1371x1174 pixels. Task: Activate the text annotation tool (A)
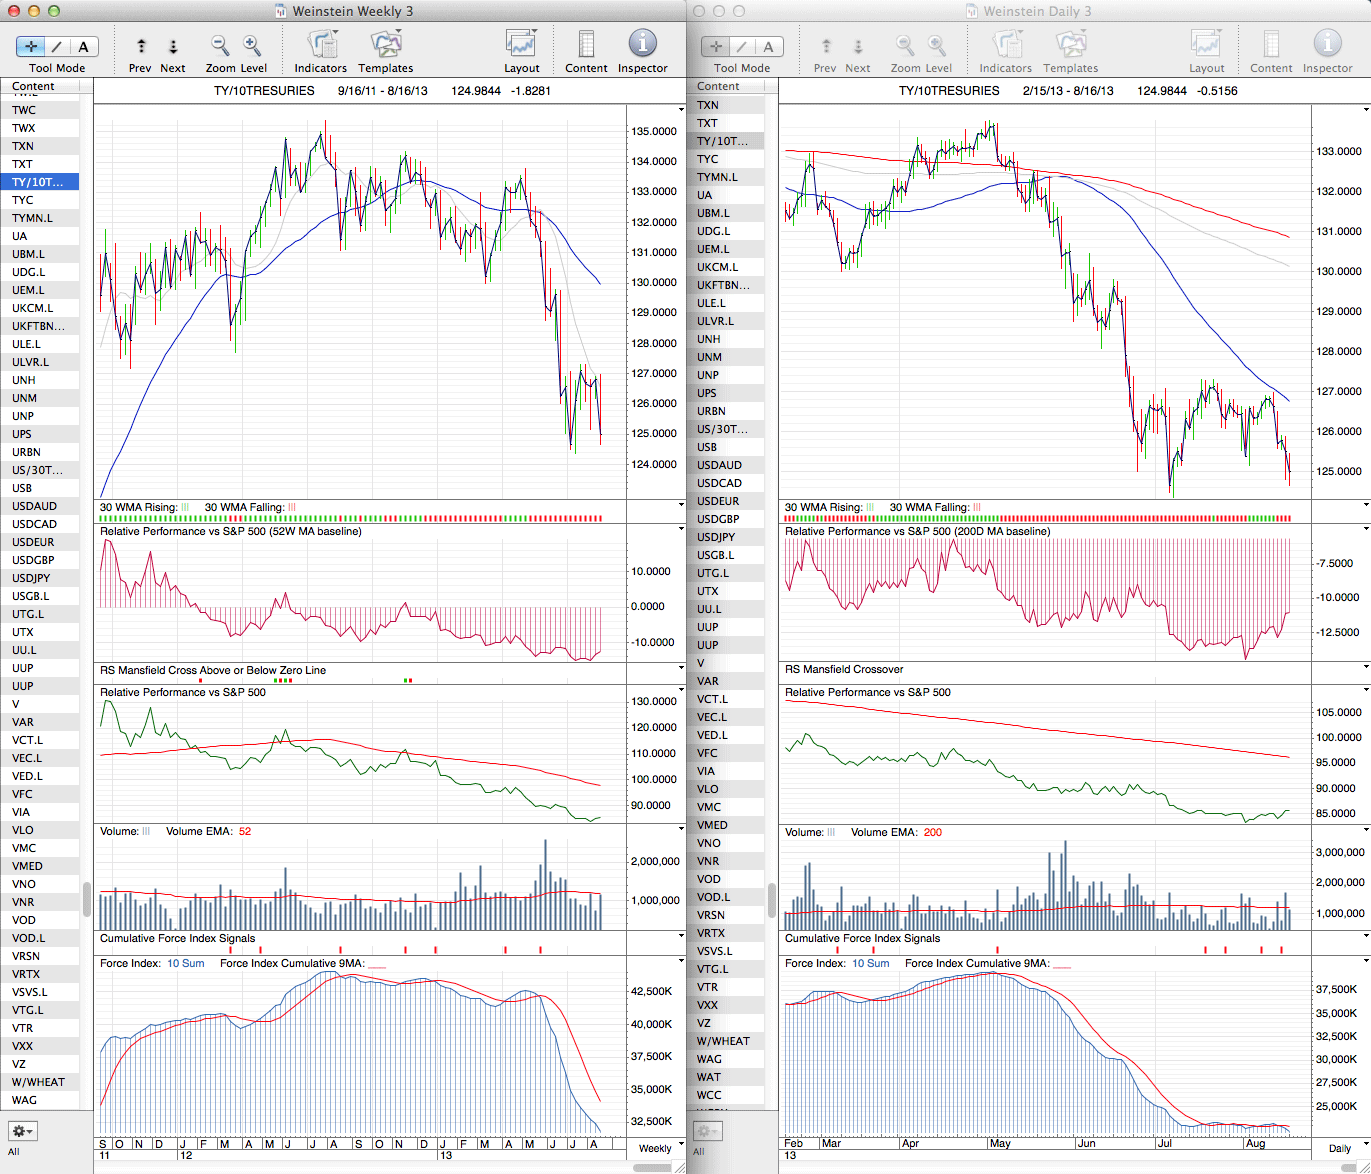pos(83,46)
